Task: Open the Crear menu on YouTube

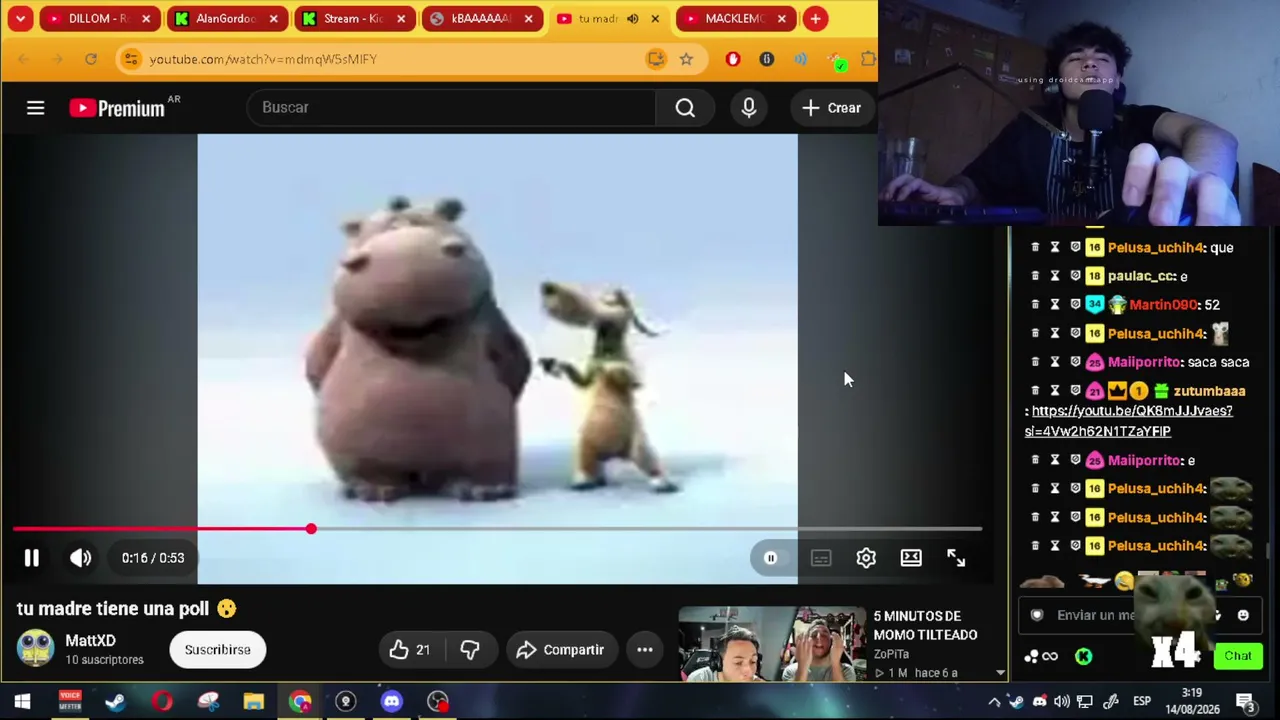Action: click(832, 108)
